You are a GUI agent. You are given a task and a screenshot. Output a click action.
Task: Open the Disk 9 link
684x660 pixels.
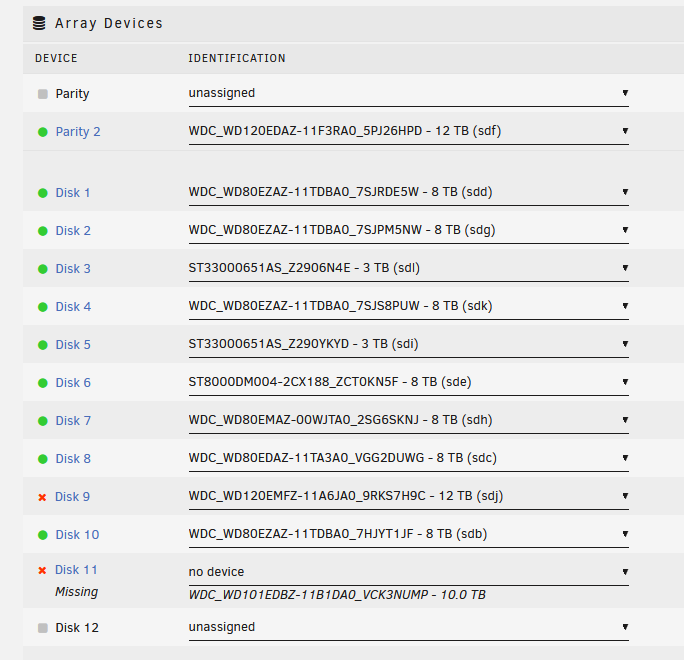(x=72, y=497)
